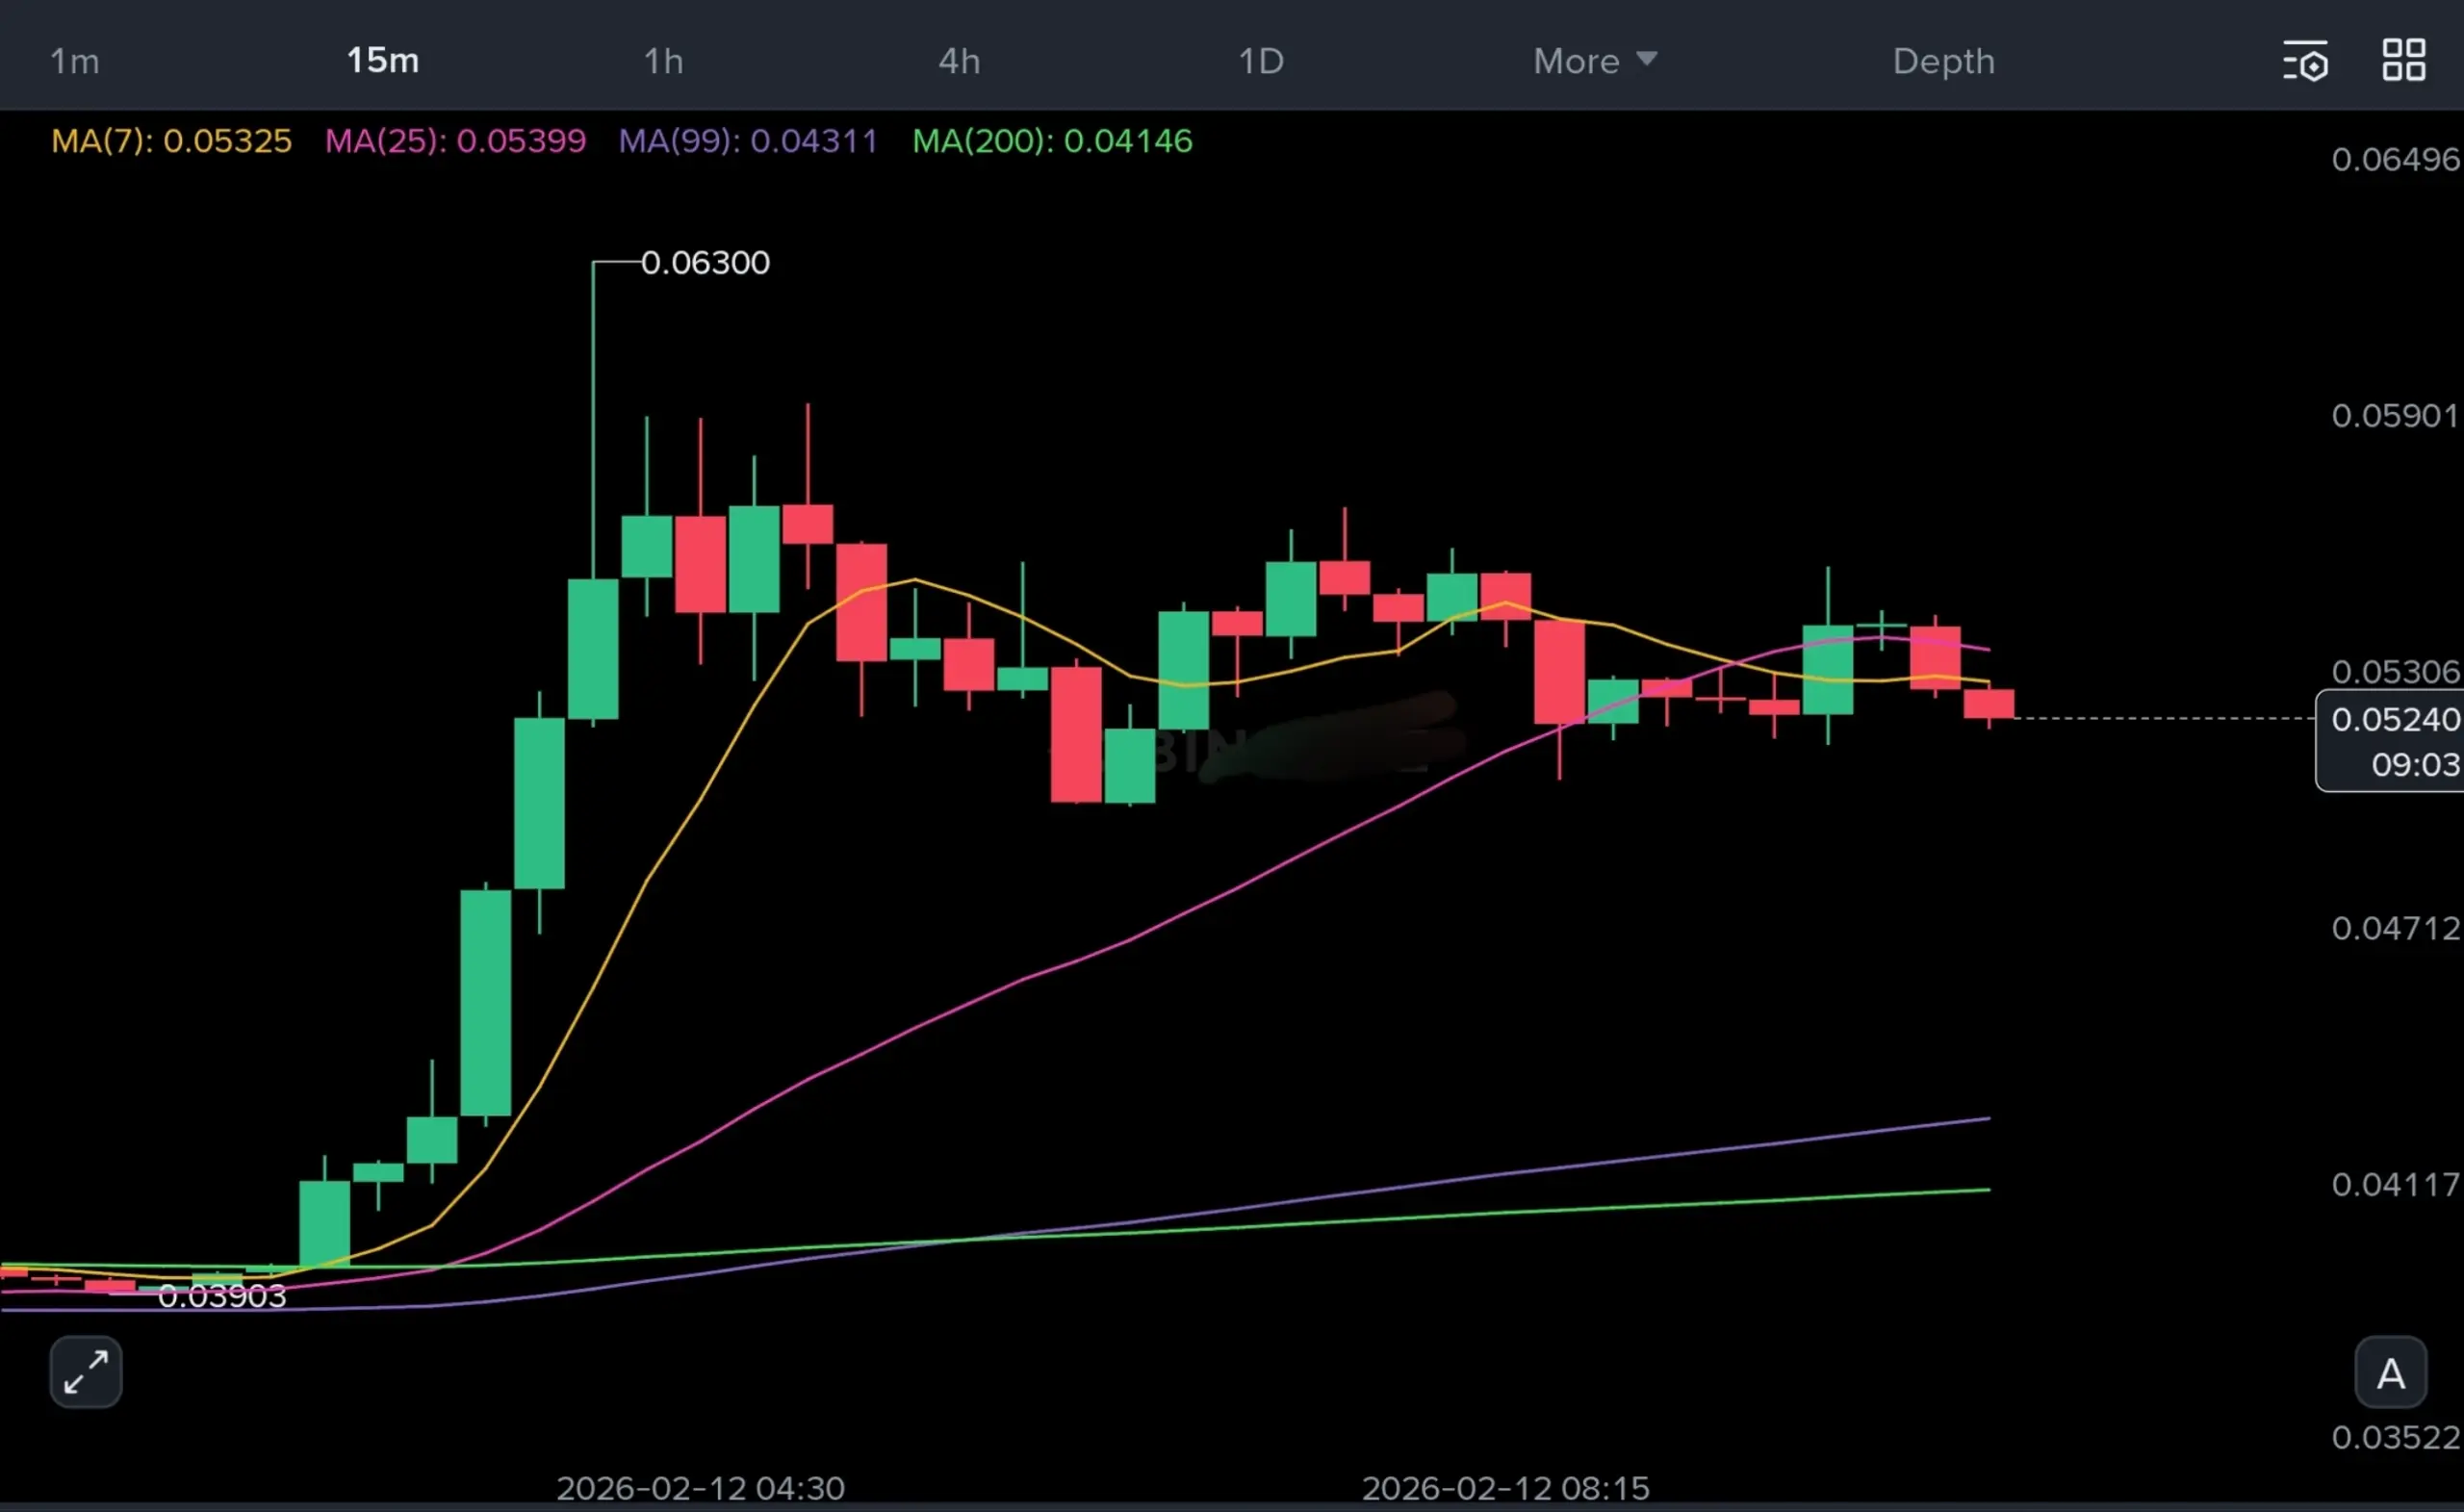2464x1512 pixels.
Task: Select the MA(200) indicator legend
Action: tap(1052, 141)
